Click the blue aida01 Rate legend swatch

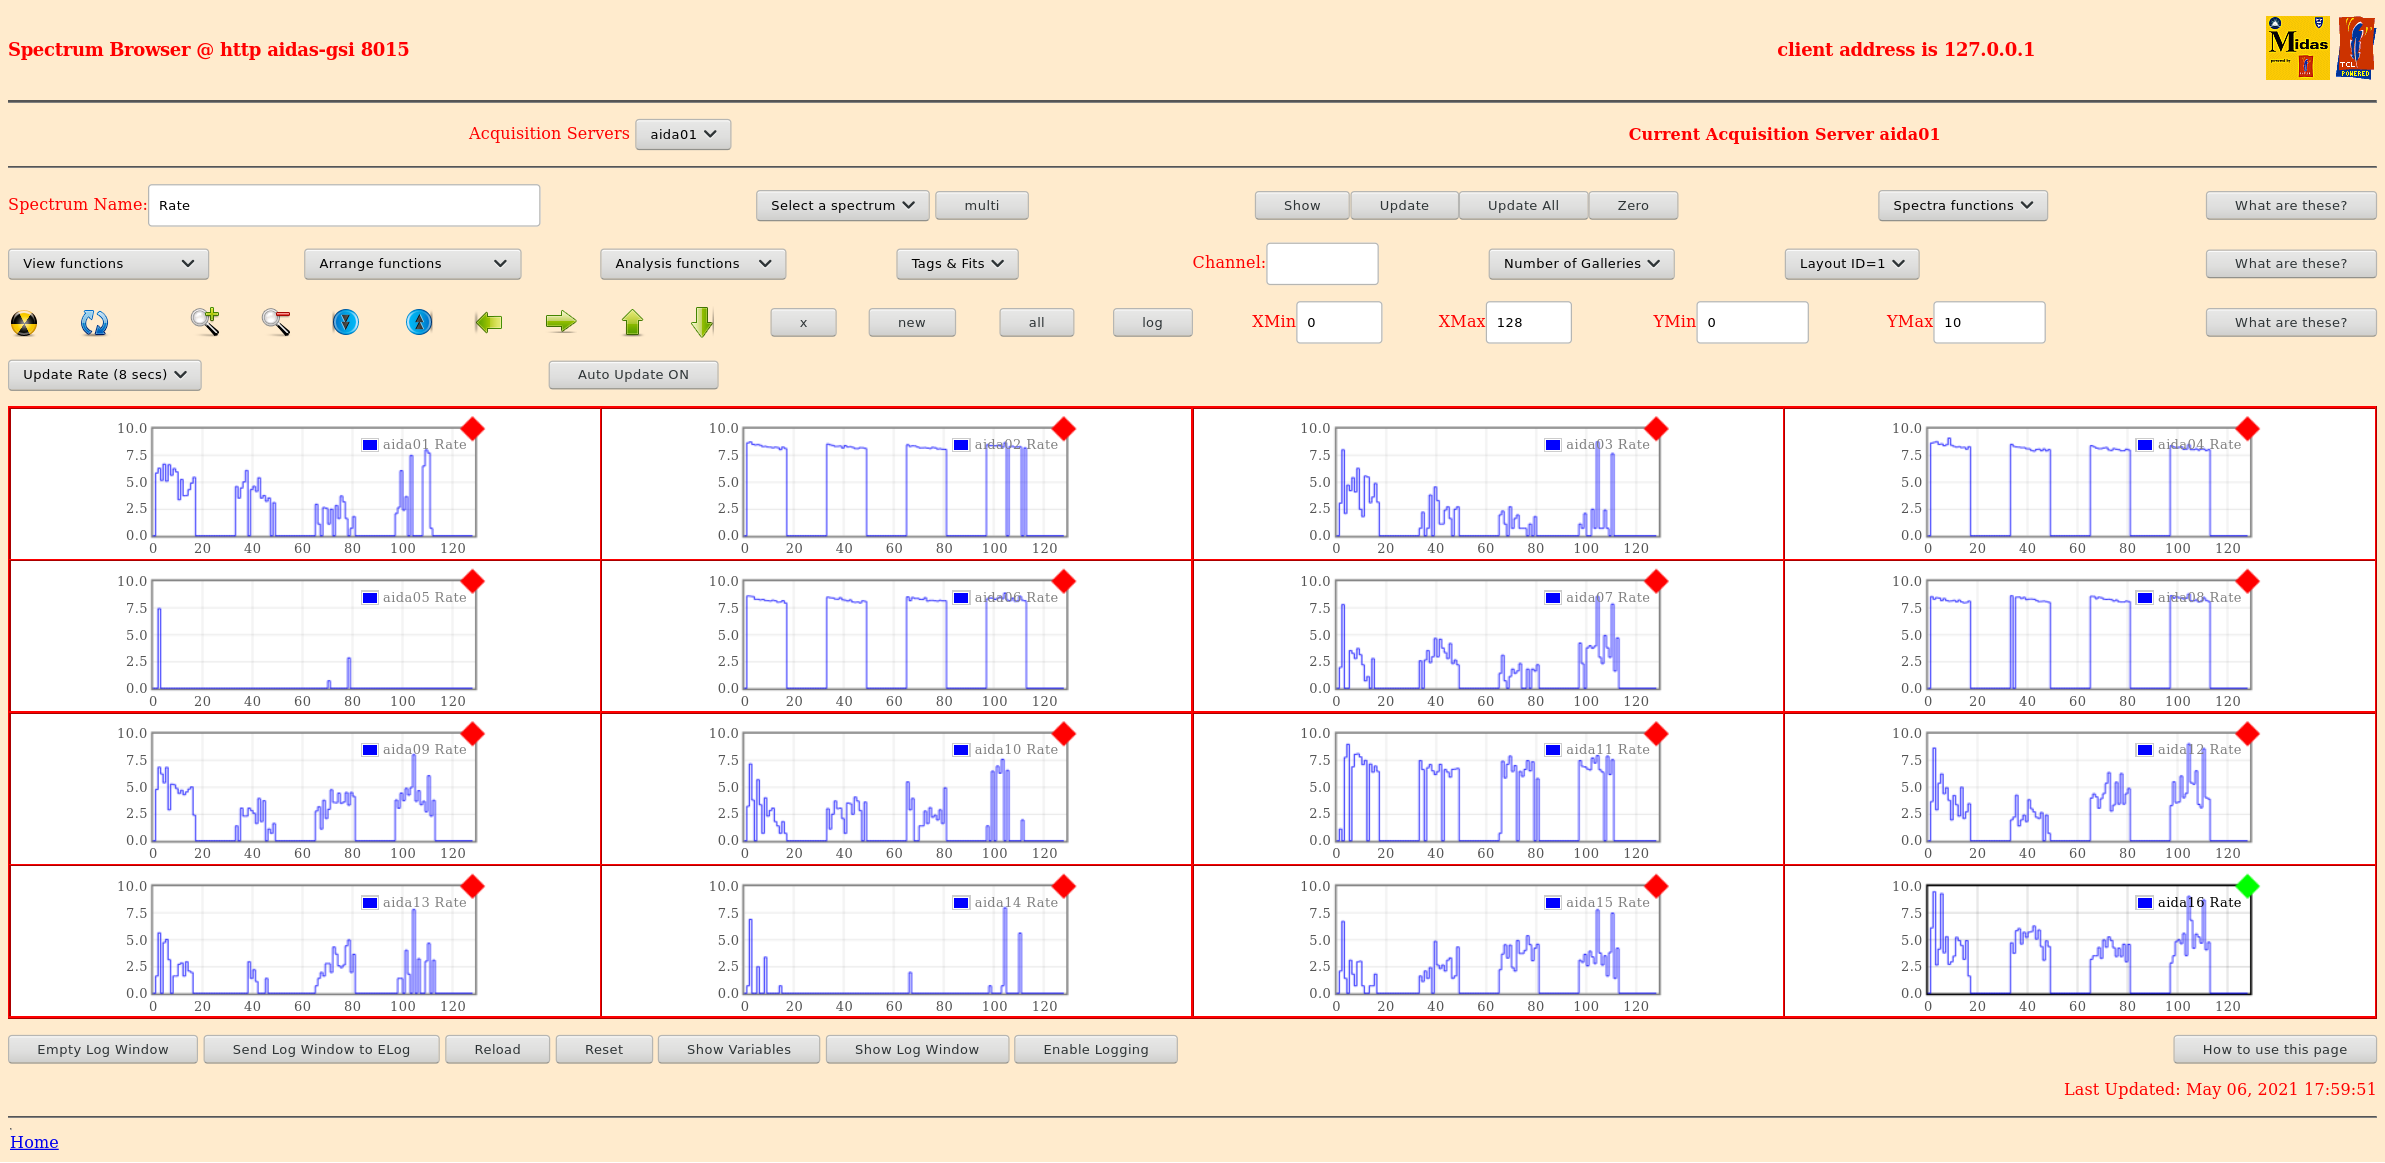tap(370, 445)
